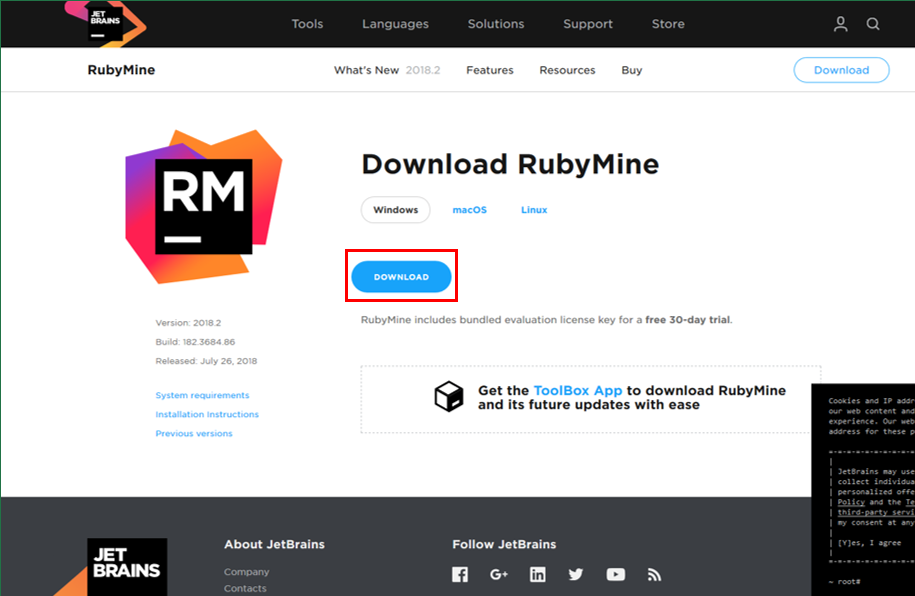Open the user account icon
This screenshot has height=596, width=915.
840,24
